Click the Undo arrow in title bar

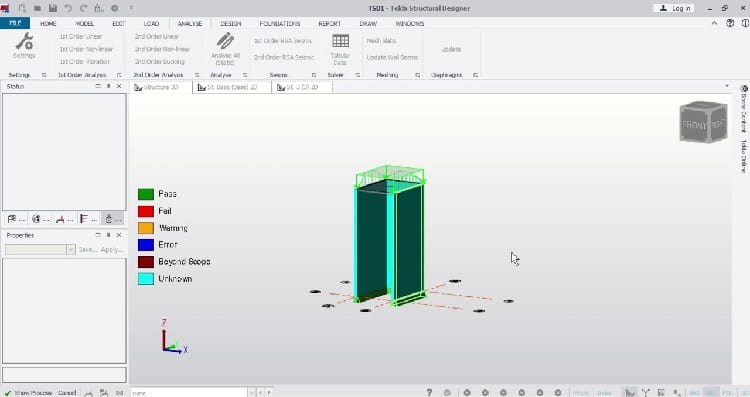click(68, 8)
